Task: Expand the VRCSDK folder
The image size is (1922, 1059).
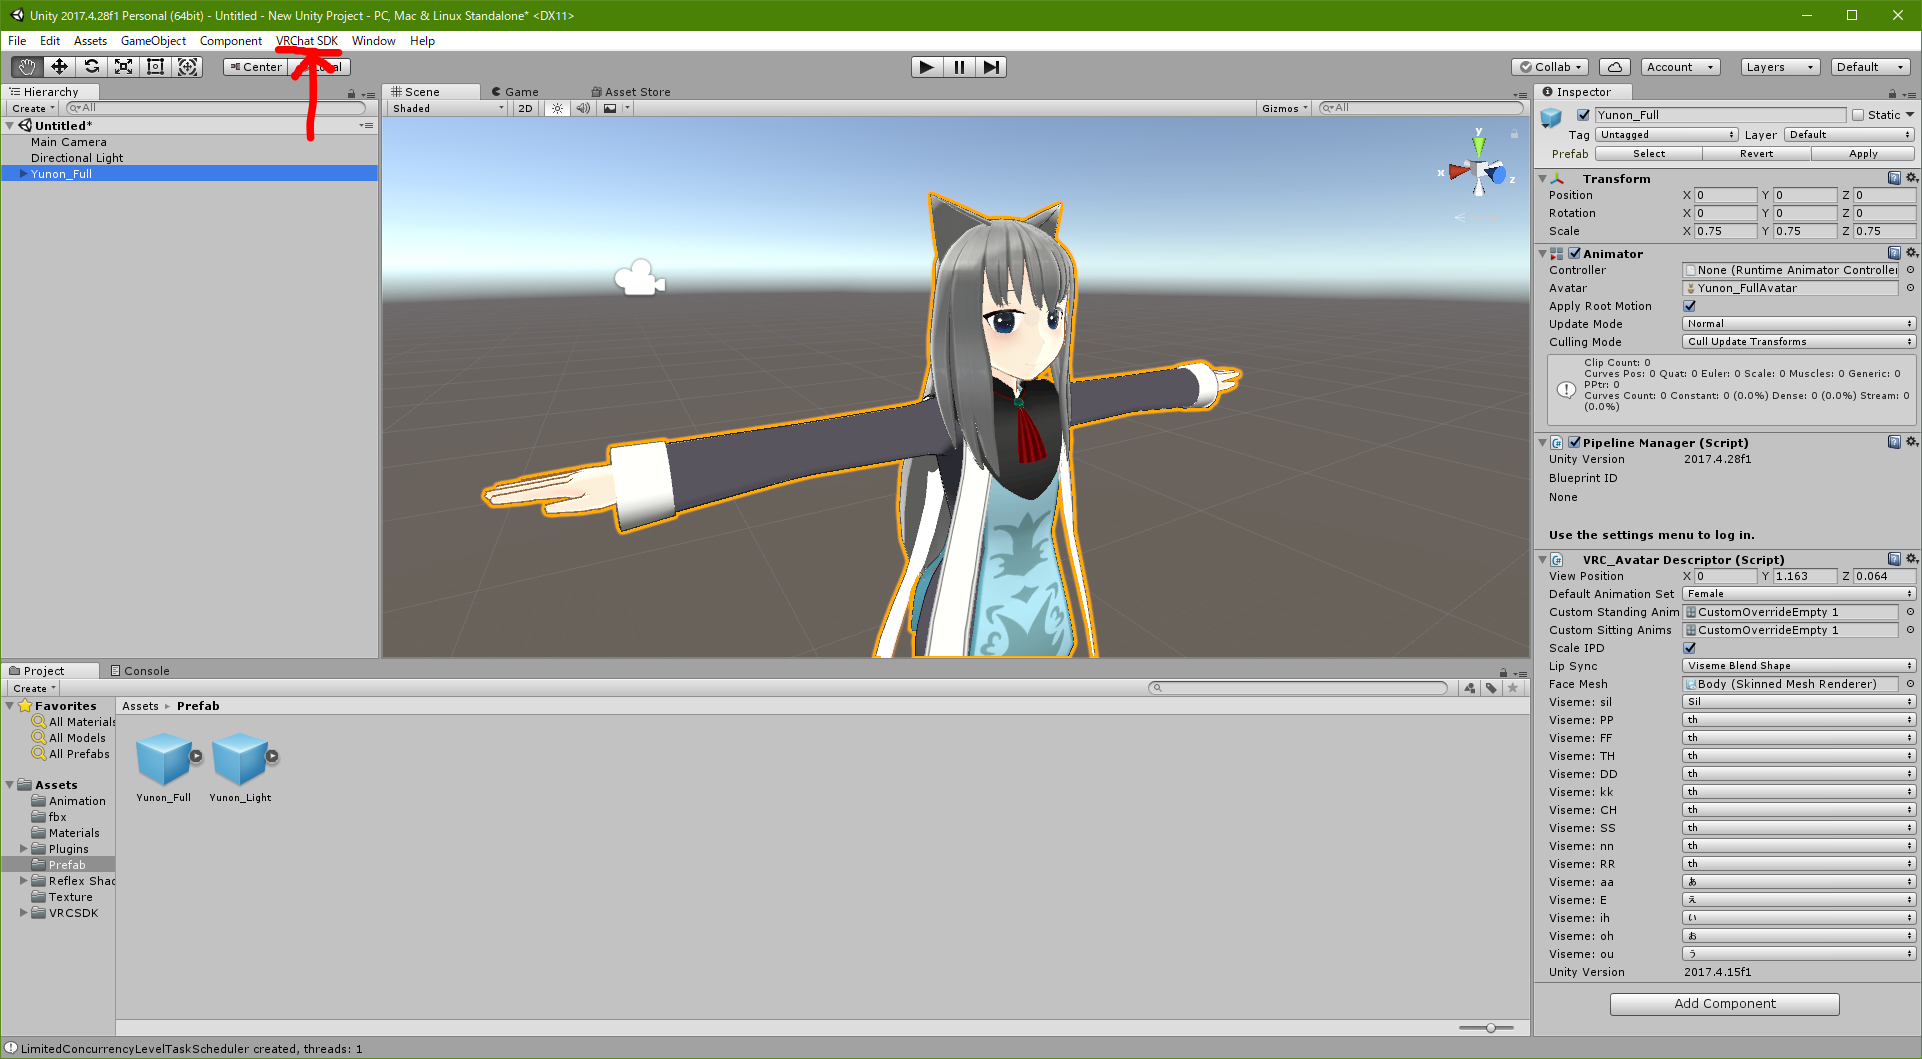Action: (23, 913)
